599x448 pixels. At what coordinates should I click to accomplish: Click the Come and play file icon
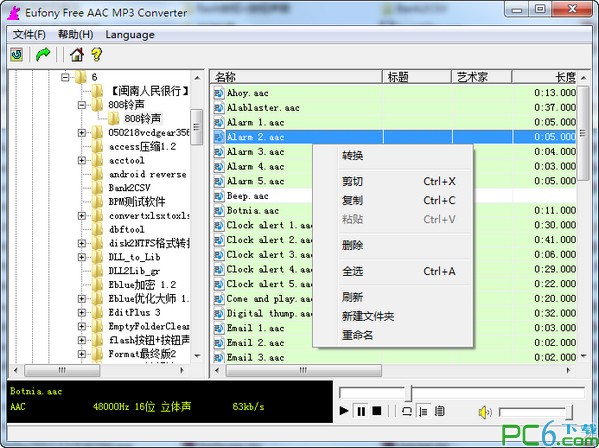point(219,299)
